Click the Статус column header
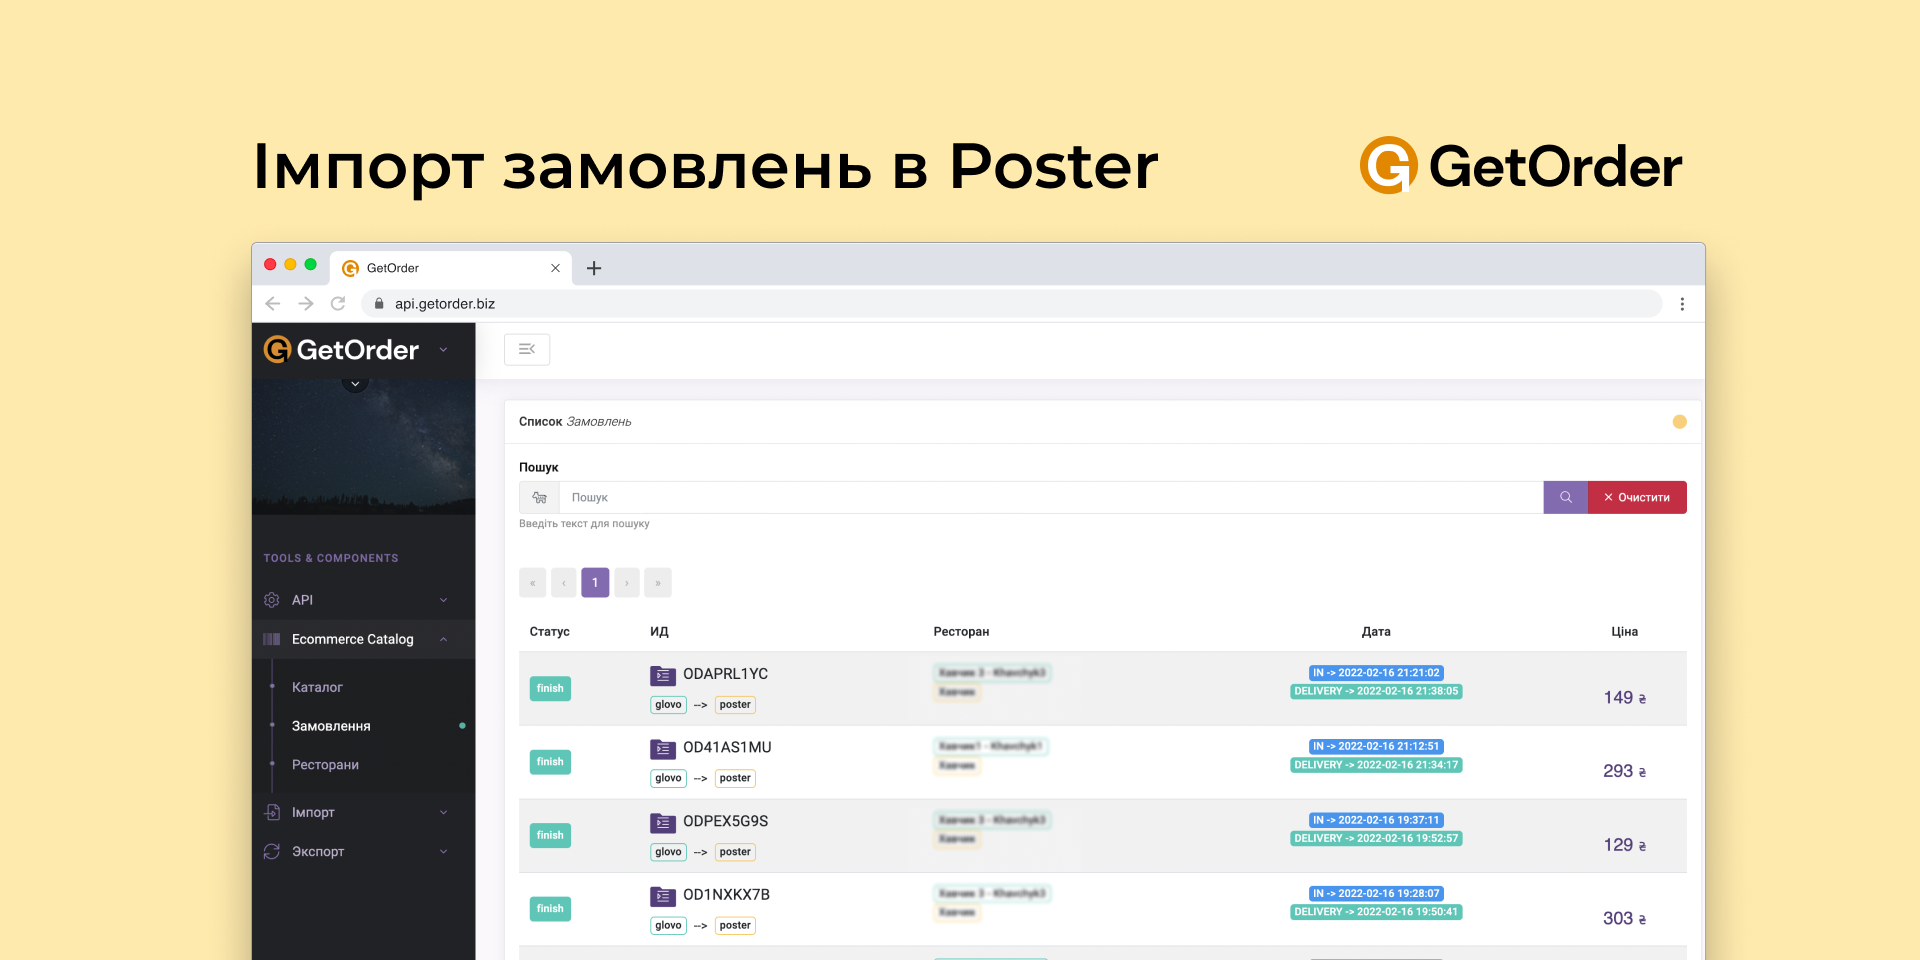1920x960 pixels. click(x=549, y=632)
